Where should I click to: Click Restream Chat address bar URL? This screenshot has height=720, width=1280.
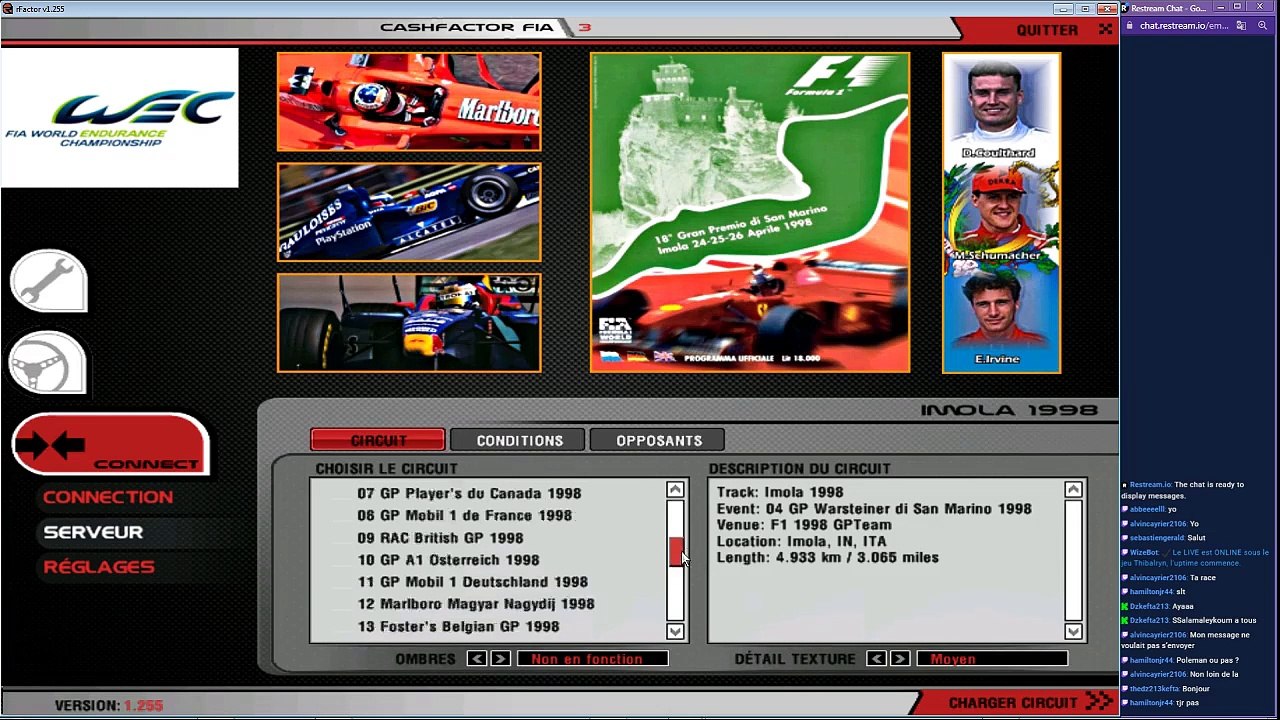coord(1183,26)
